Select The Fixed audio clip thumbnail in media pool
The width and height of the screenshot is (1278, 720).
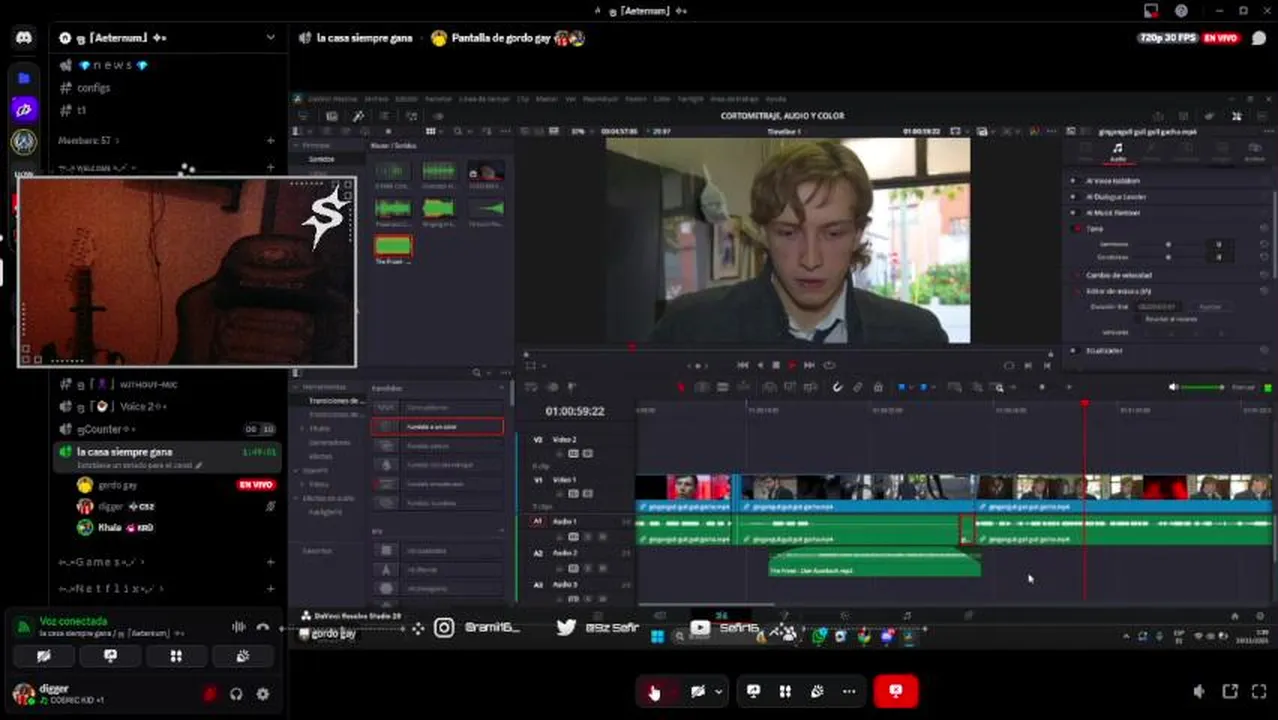tap(393, 246)
